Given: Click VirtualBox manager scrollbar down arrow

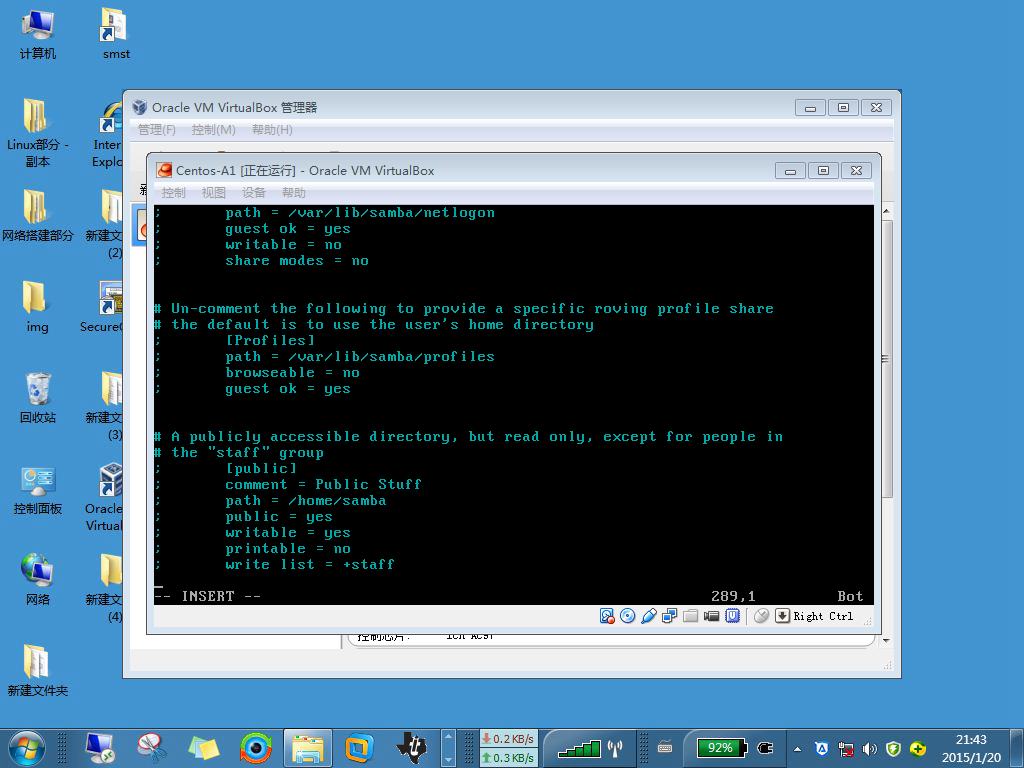Looking at the screenshot, I should coord(886,641).
